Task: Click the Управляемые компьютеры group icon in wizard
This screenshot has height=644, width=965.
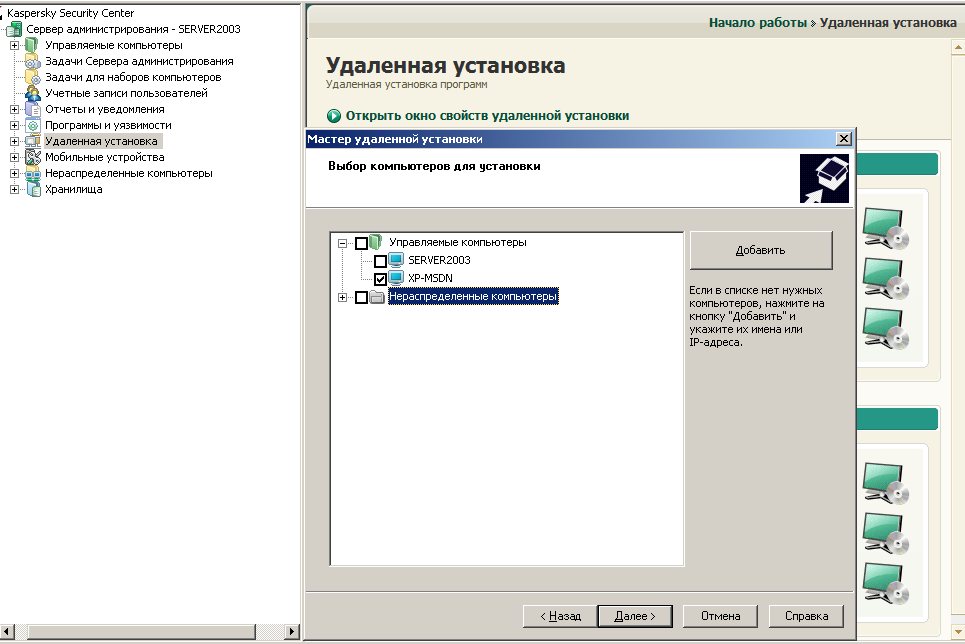Action: [x=376, y=242]
